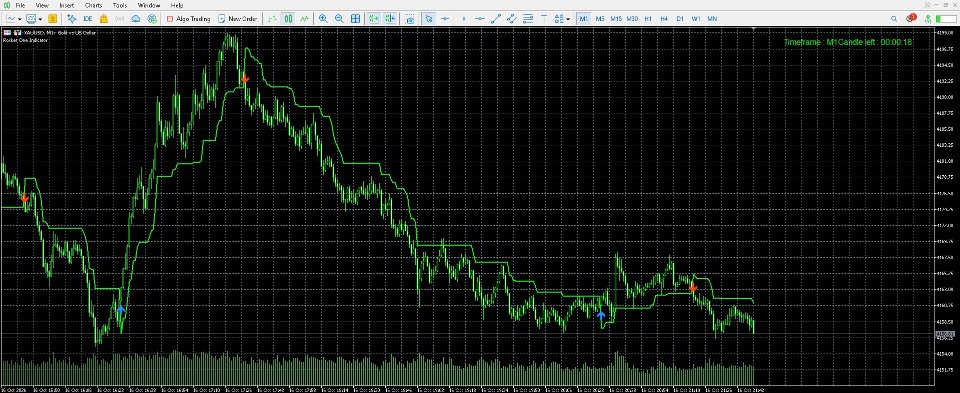Toggle Algo Trading
The image size is (960, 393).
(x=189, y=18)
